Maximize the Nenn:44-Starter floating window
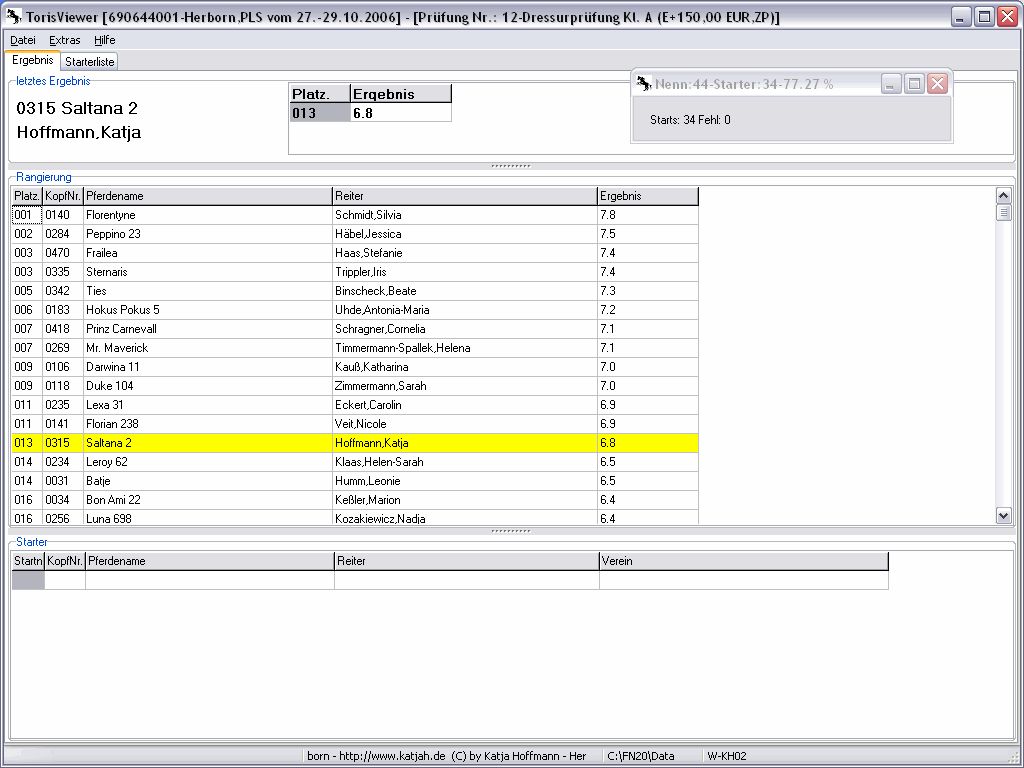 coord(914,84)
